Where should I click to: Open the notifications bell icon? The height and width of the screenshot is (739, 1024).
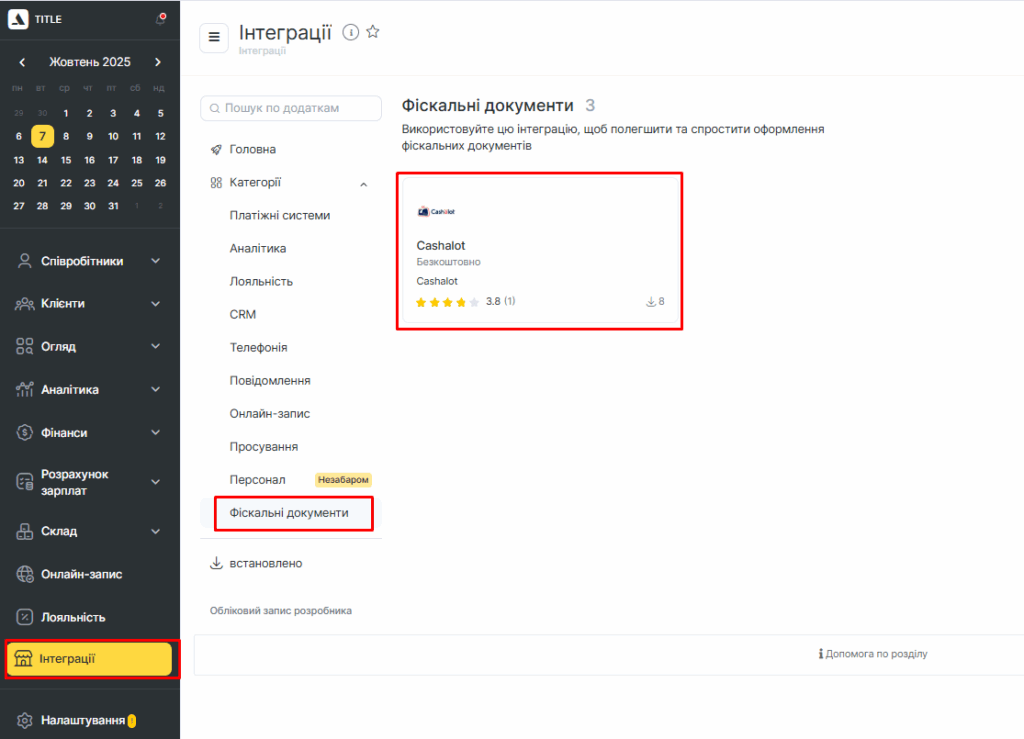[x=160, y=19]
